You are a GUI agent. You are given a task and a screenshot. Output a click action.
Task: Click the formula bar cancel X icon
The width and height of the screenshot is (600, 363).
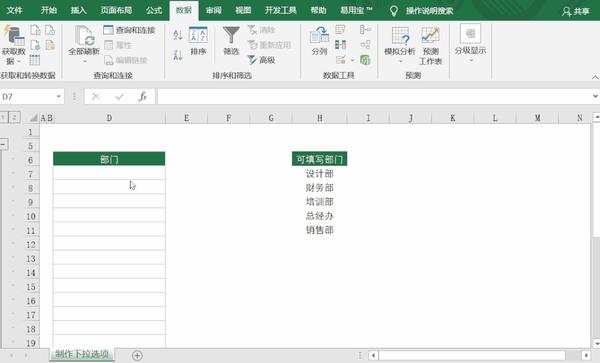point(96,97)
